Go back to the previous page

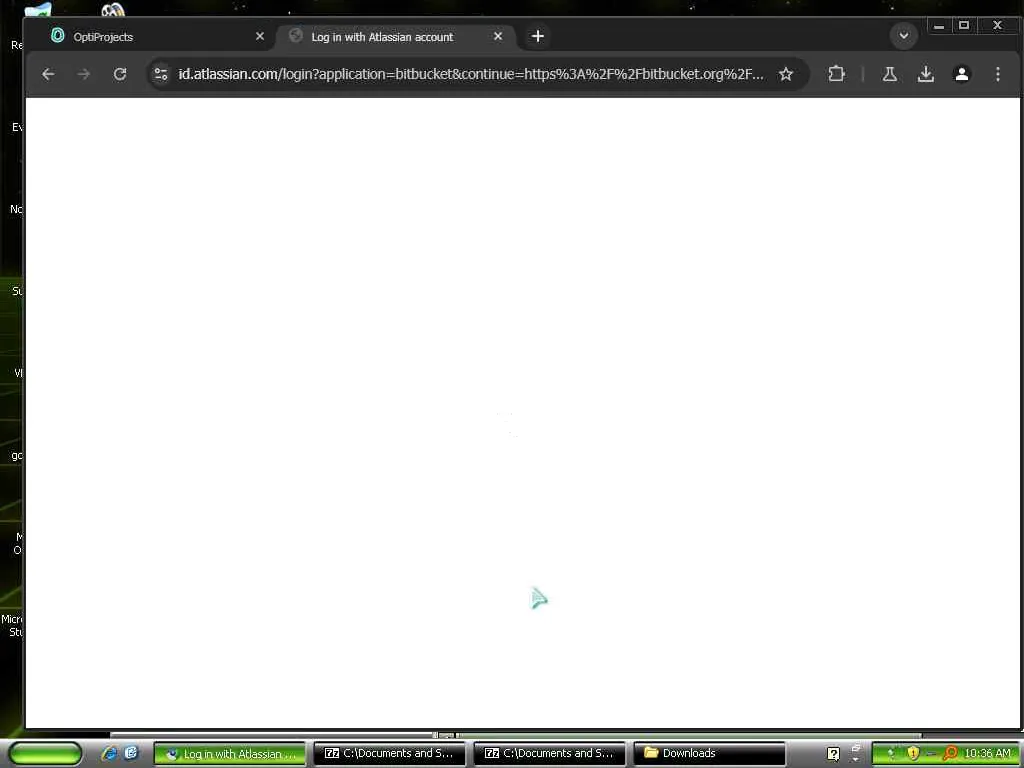point(48,74)
